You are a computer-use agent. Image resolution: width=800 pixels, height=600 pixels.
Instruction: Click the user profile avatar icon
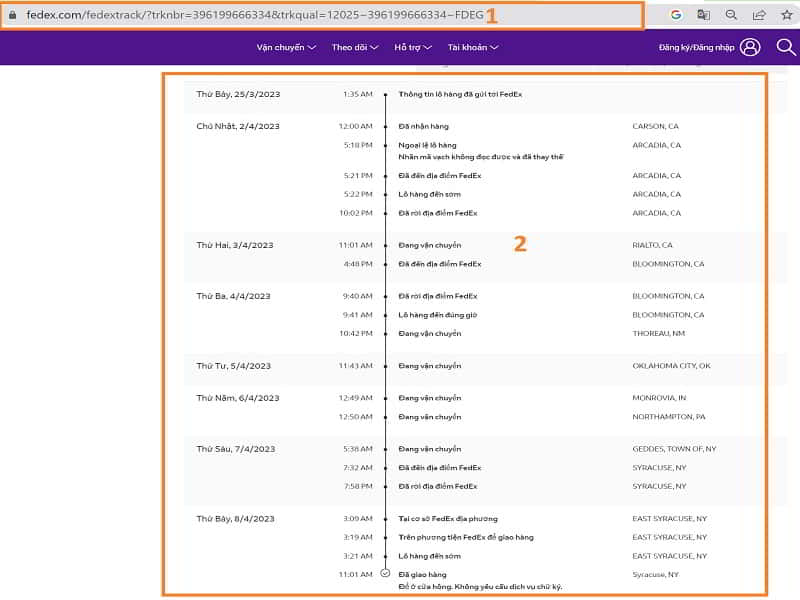click(x=750, y=47)
